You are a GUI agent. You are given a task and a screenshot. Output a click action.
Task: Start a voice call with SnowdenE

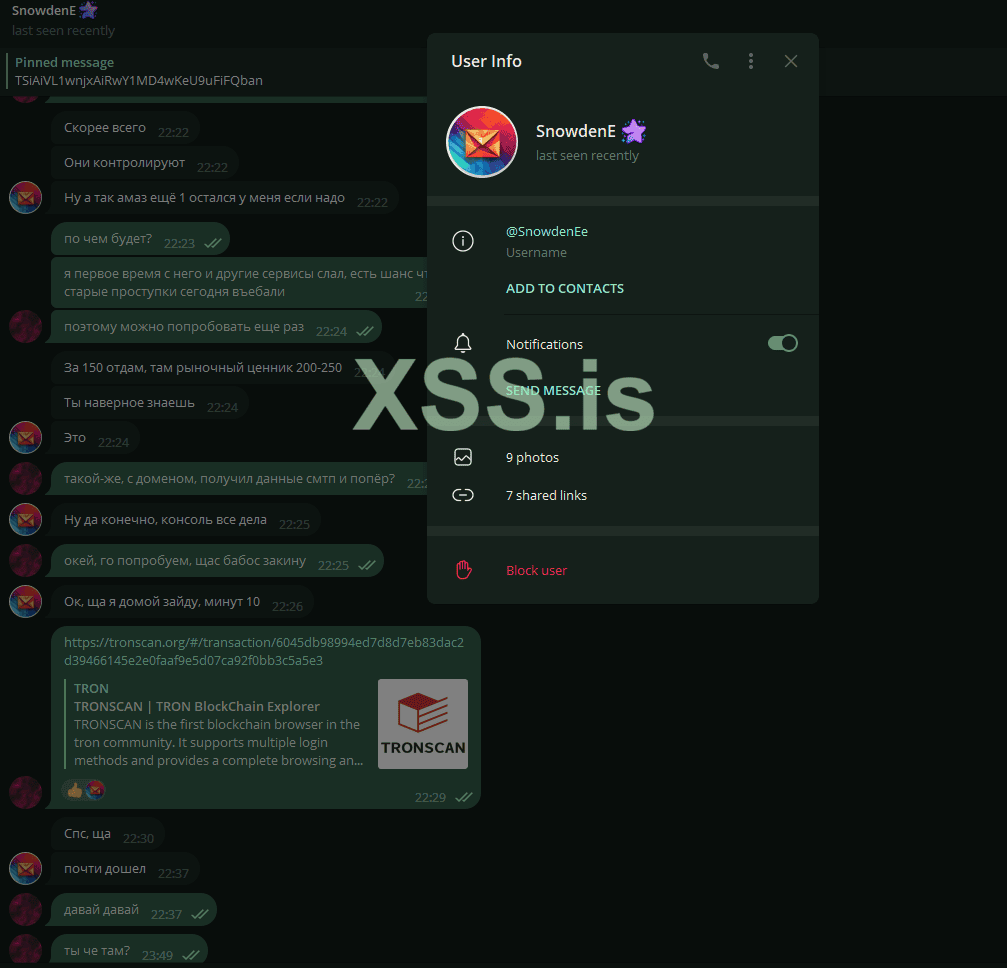711,61
